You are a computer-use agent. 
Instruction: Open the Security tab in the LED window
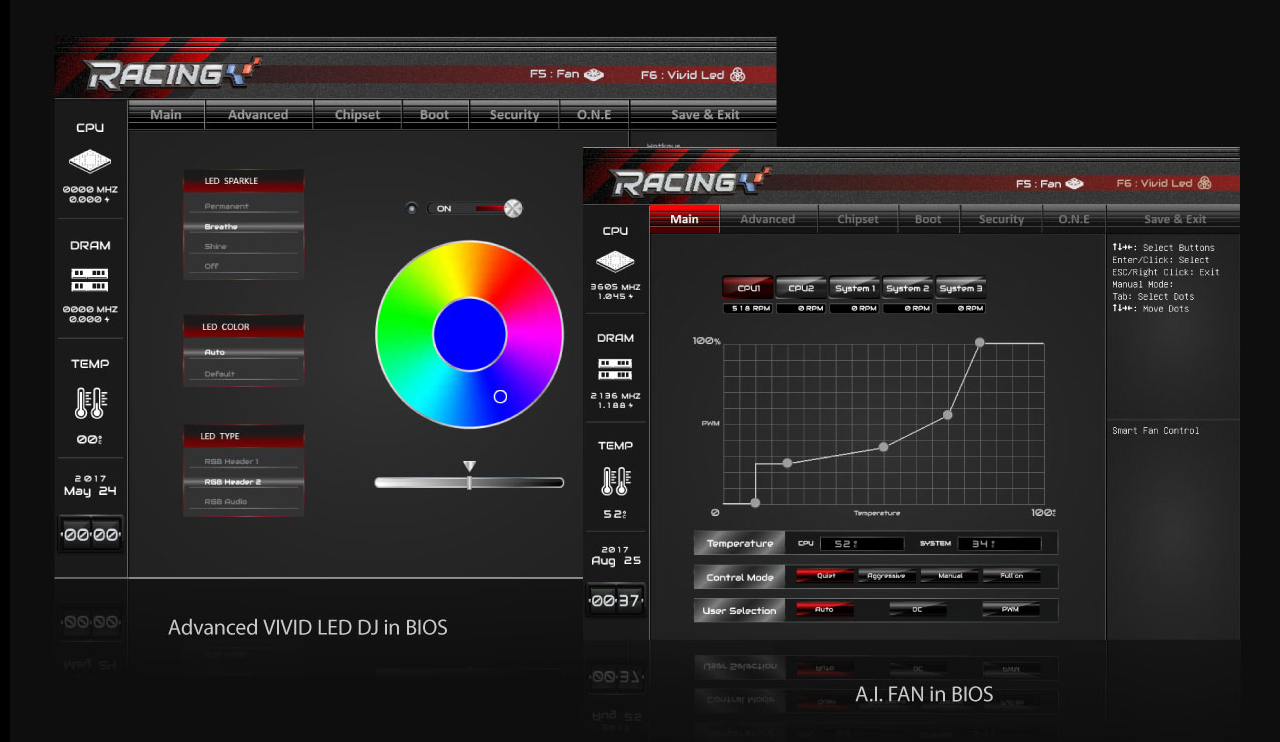(514, 115)
